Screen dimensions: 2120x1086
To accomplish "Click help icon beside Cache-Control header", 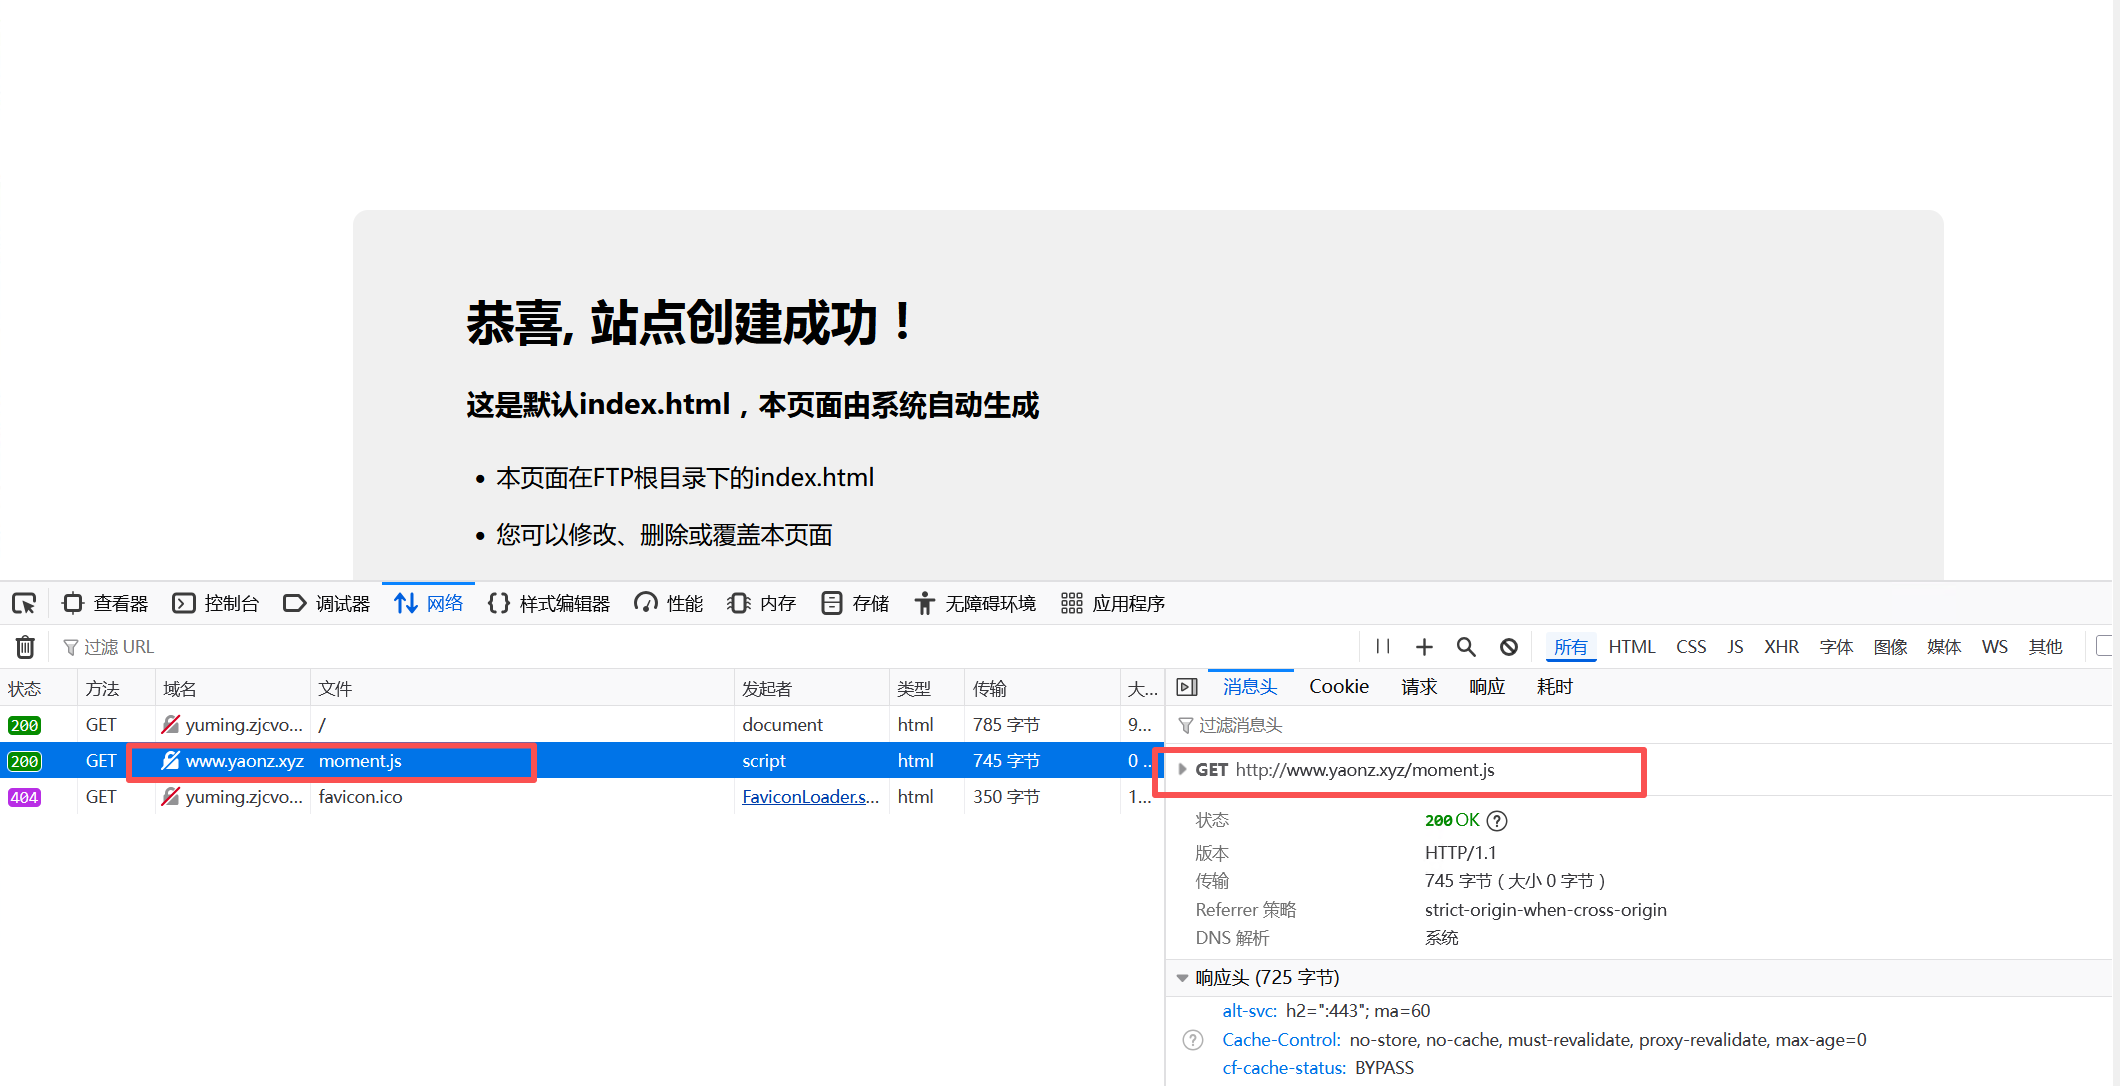I will click(x=1193, y=1040).
